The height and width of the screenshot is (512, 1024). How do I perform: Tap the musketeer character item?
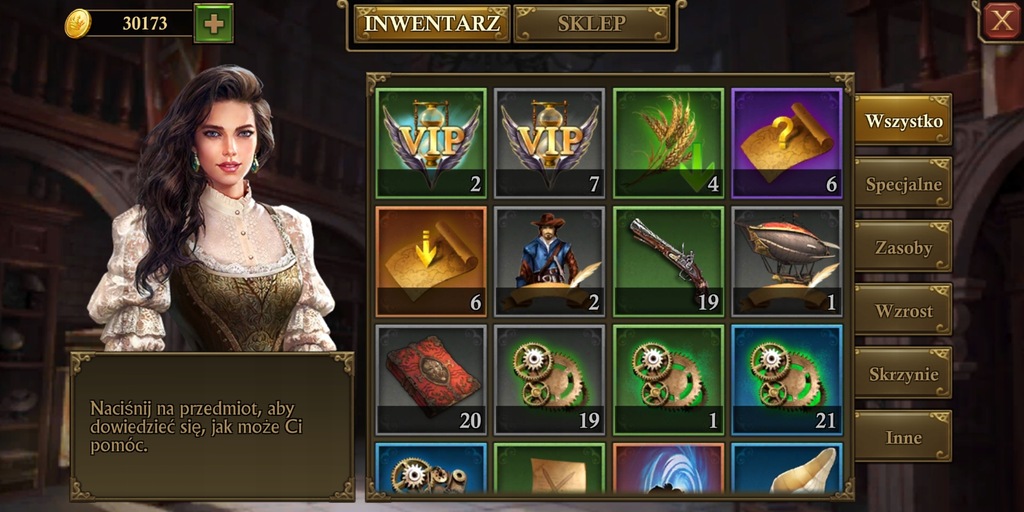[x=549, y=262]
